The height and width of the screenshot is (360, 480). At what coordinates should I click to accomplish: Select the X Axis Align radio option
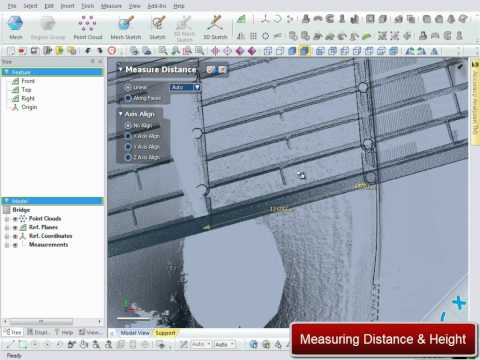click(x=128, y=136)
